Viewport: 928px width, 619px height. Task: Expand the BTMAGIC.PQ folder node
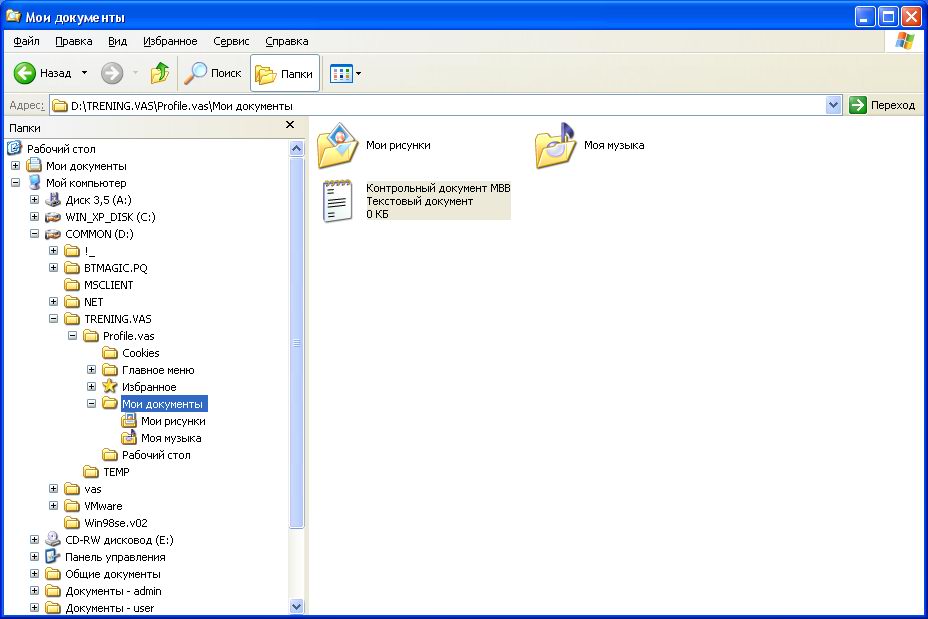[x=53, y=267]
